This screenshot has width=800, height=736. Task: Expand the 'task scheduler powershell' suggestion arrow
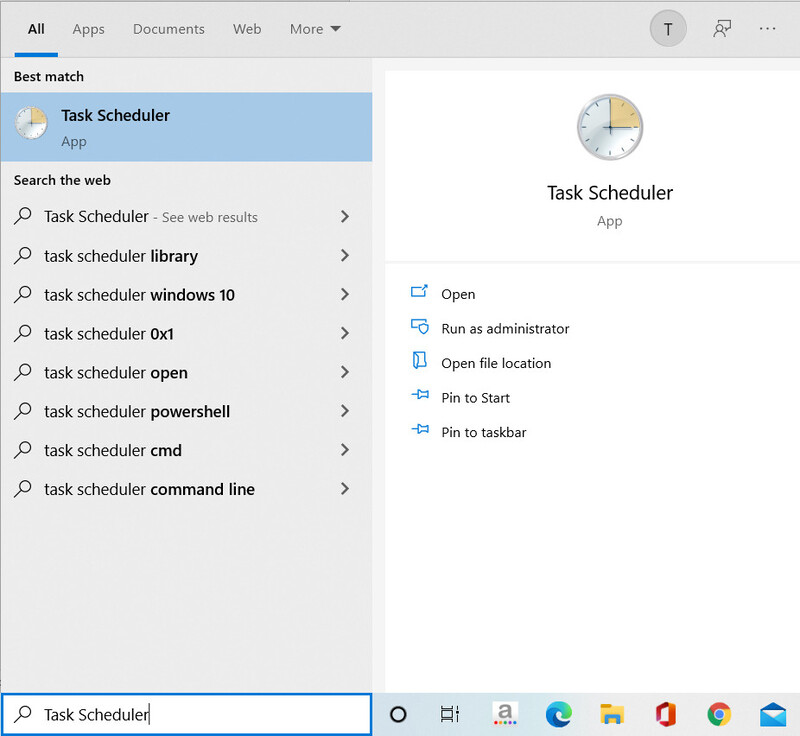tap(345, 411)
